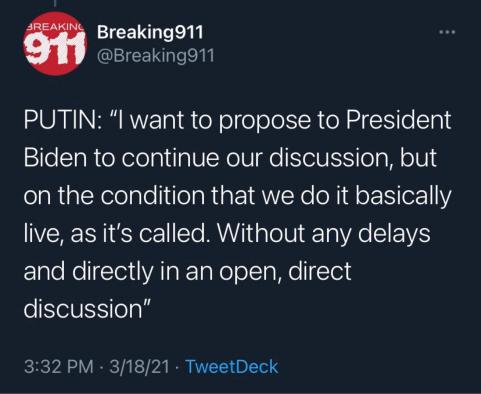
Task: Click the 3:32 PM timestamp
Action: [x=59, y=367]
